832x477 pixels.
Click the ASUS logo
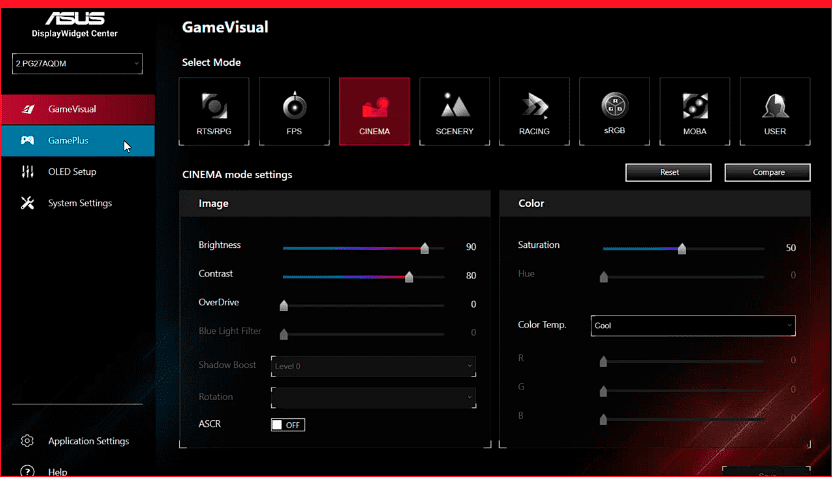74,19
